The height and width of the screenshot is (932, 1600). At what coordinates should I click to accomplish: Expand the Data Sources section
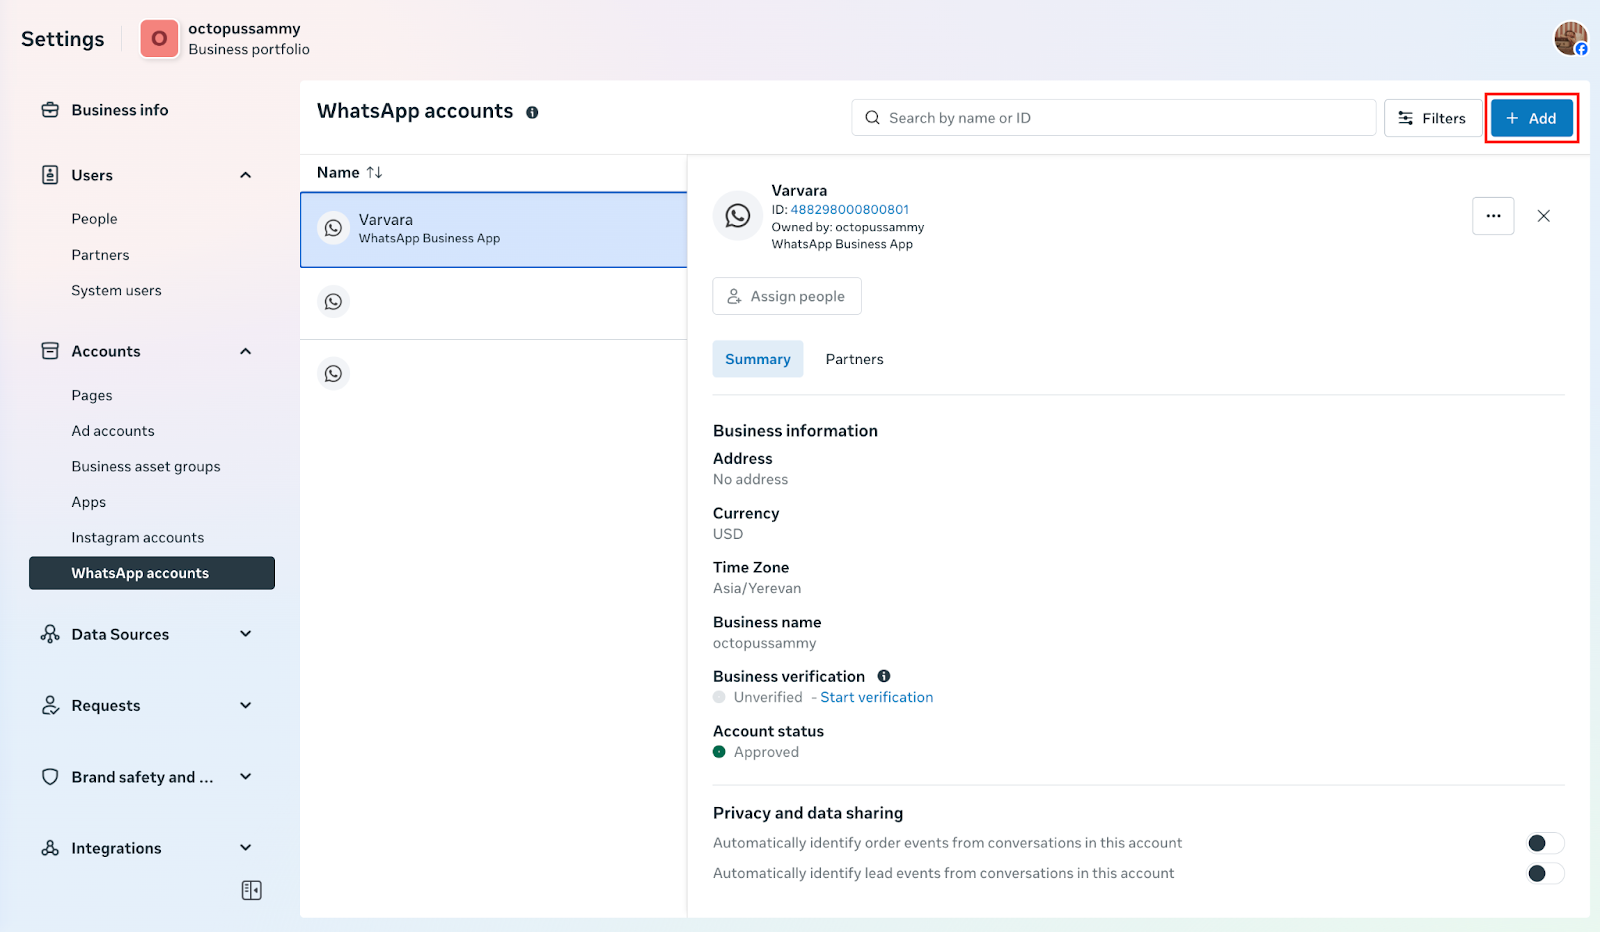pyautogui.click(x=245, y=634)
